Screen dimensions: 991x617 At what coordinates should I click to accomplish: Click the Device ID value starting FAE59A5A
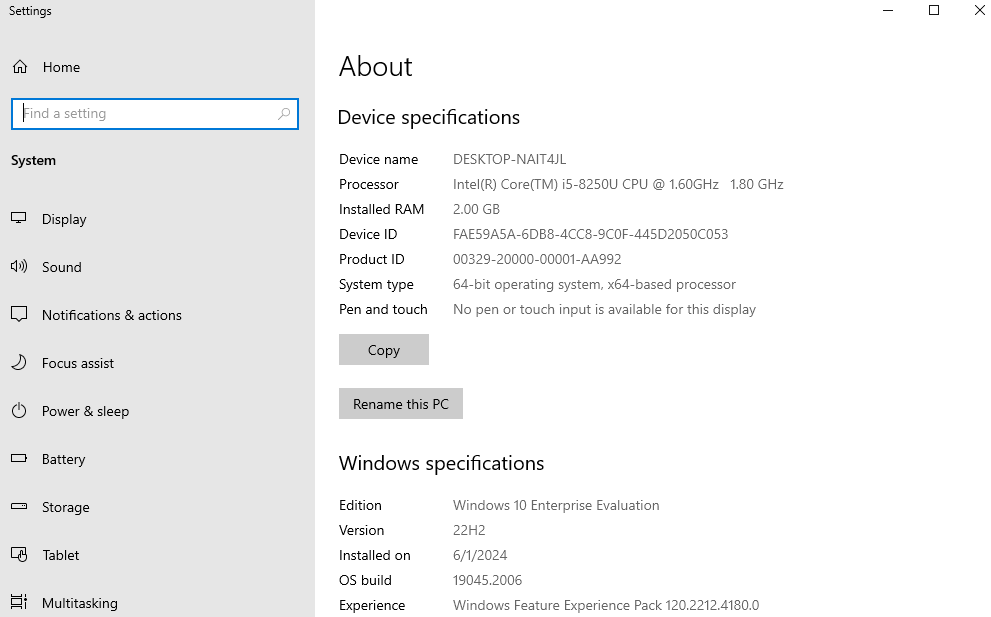[x=590, y=235]
